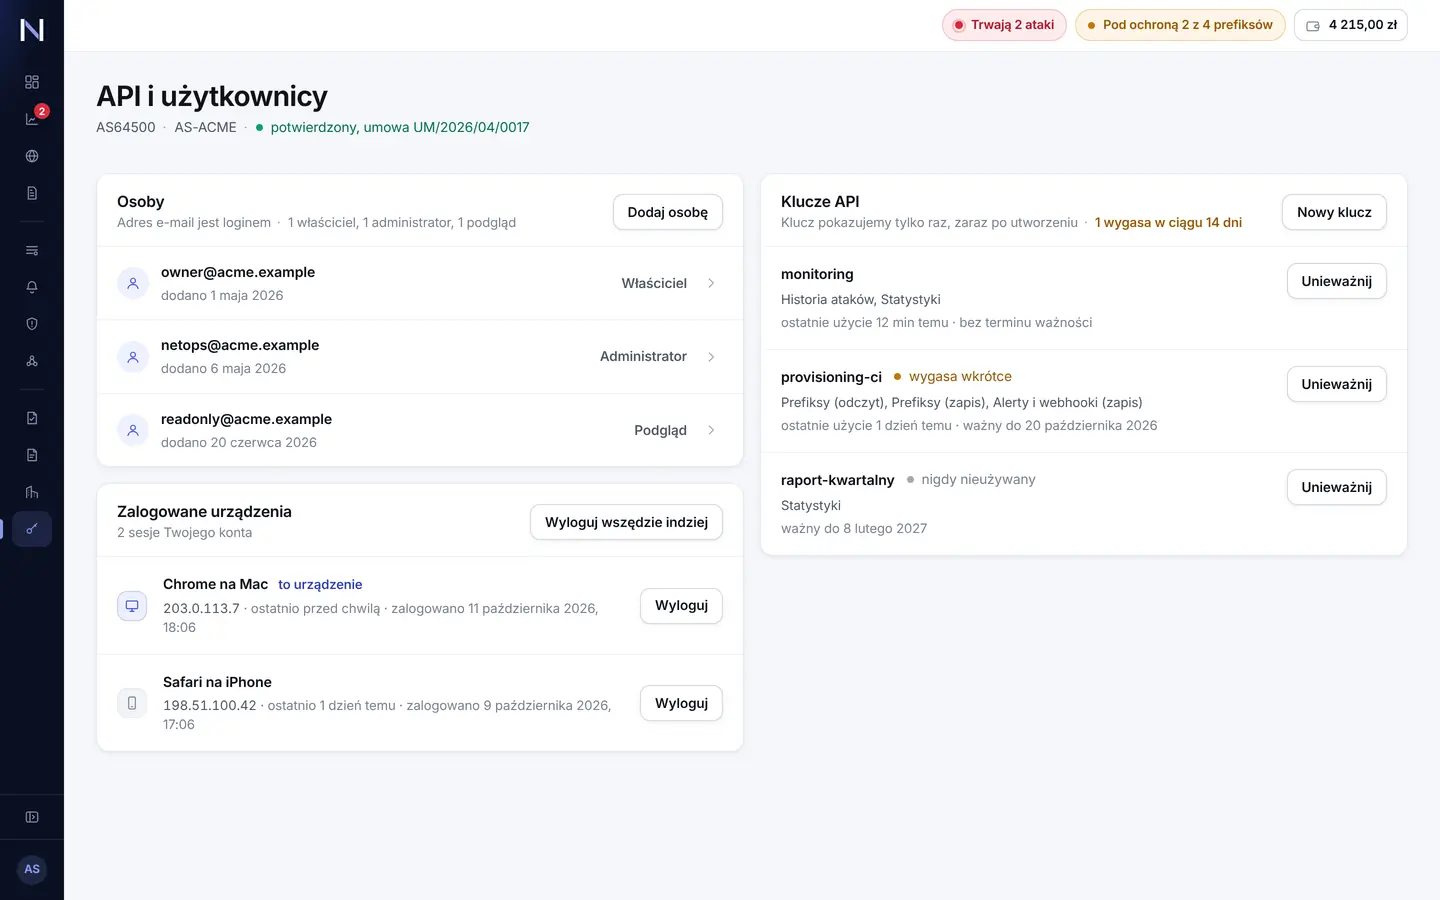Viewport: 1440px width, 900px height.
Task: Click the Podgląd role label
Action: point(660,430)
